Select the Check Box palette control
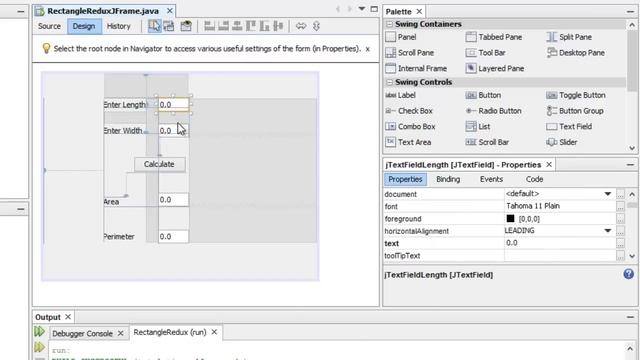This screenshot has height=360, width=640. [x=409, y=111]
